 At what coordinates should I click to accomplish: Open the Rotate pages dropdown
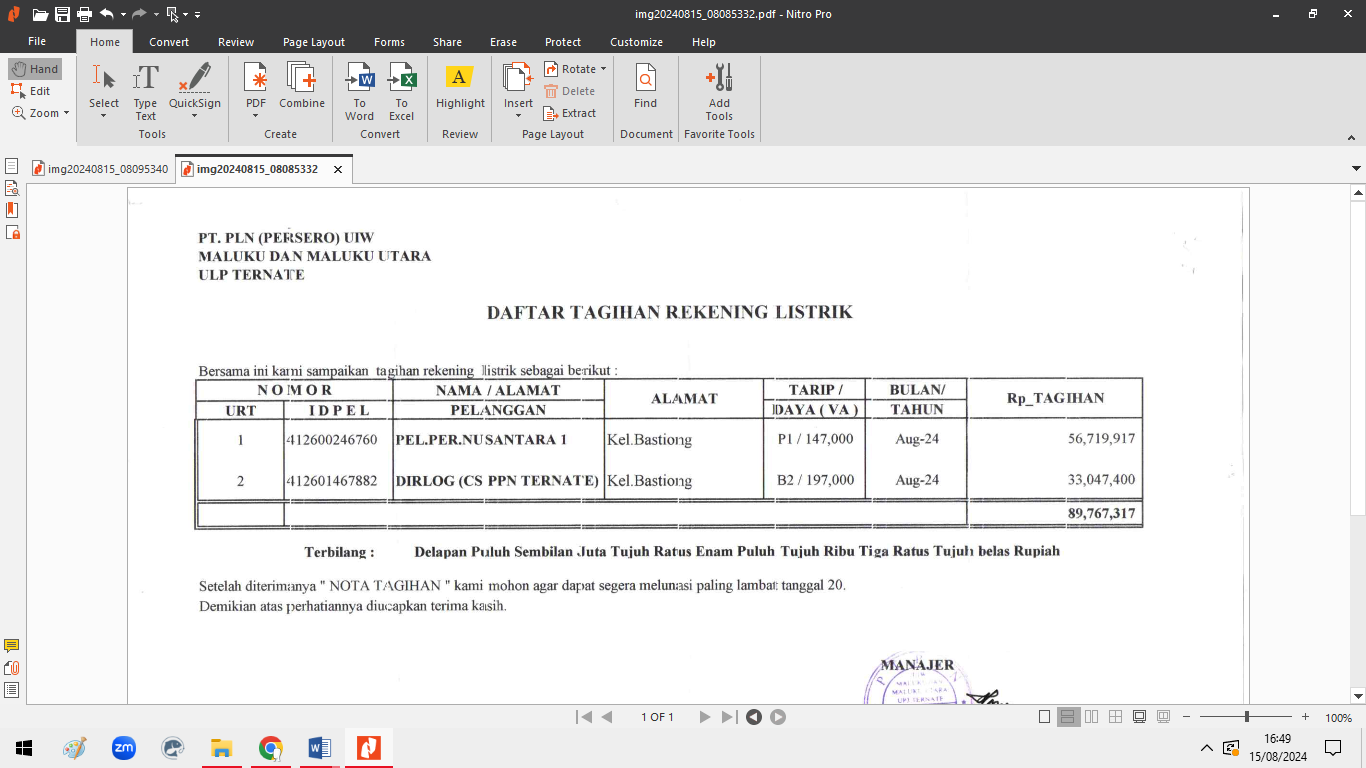pos(575,69)
